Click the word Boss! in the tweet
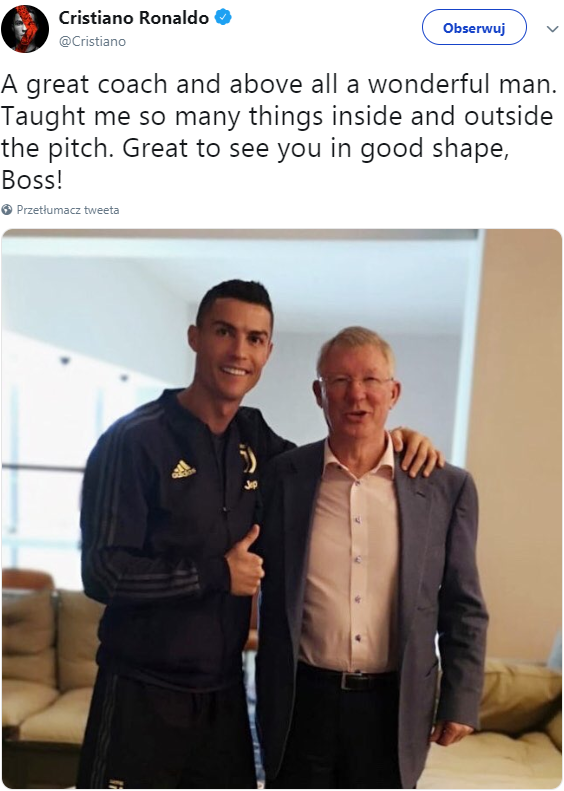This screenshot has width=564, height=791. (32, 180)
